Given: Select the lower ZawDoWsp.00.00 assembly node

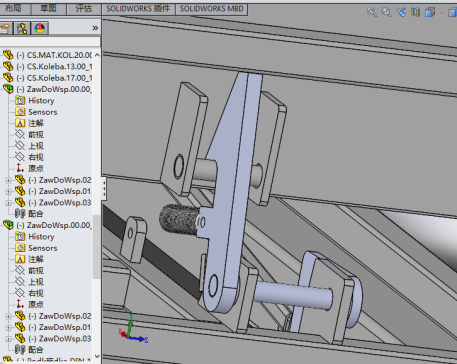Looking at the screenshot, I should 47,225.
